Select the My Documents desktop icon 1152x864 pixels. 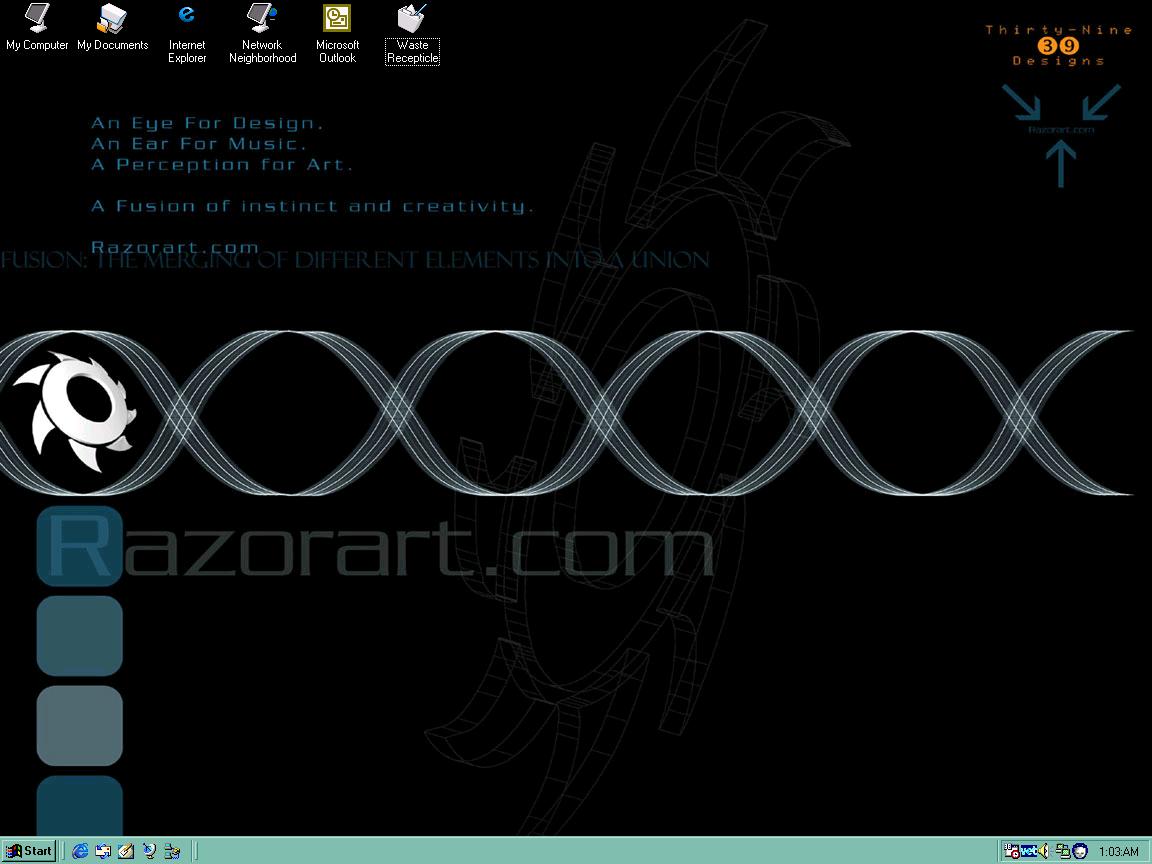point(112,18)
